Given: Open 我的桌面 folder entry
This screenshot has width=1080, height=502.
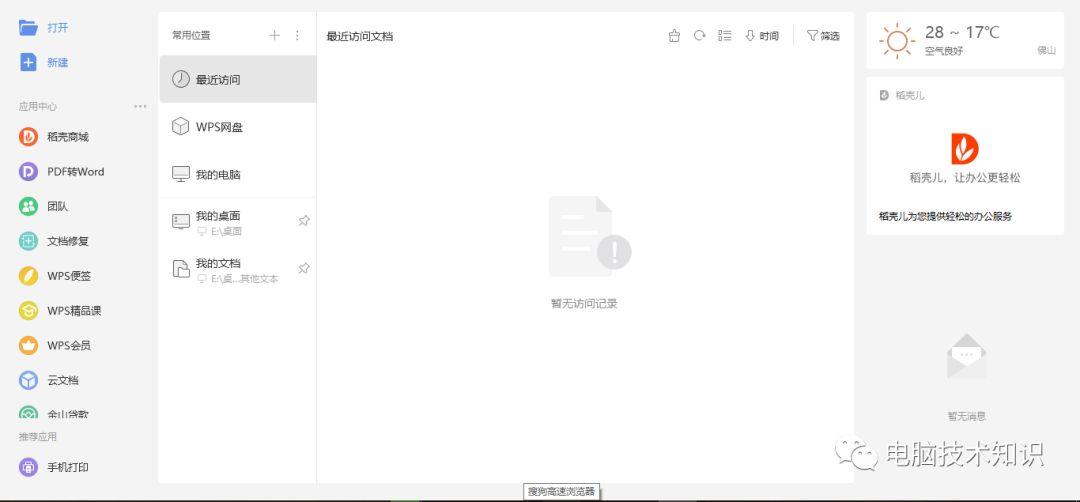Looking at the screenshot, I should coord(238,222).
